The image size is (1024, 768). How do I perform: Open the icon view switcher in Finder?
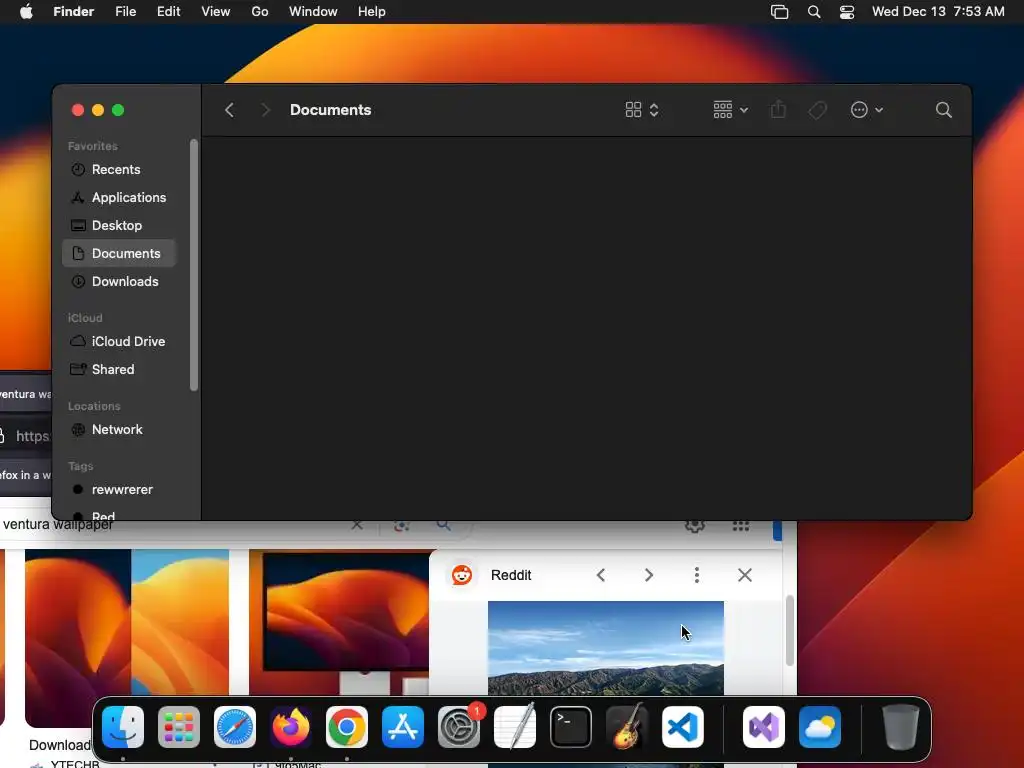pyautogui.click(x=641, y=110)
